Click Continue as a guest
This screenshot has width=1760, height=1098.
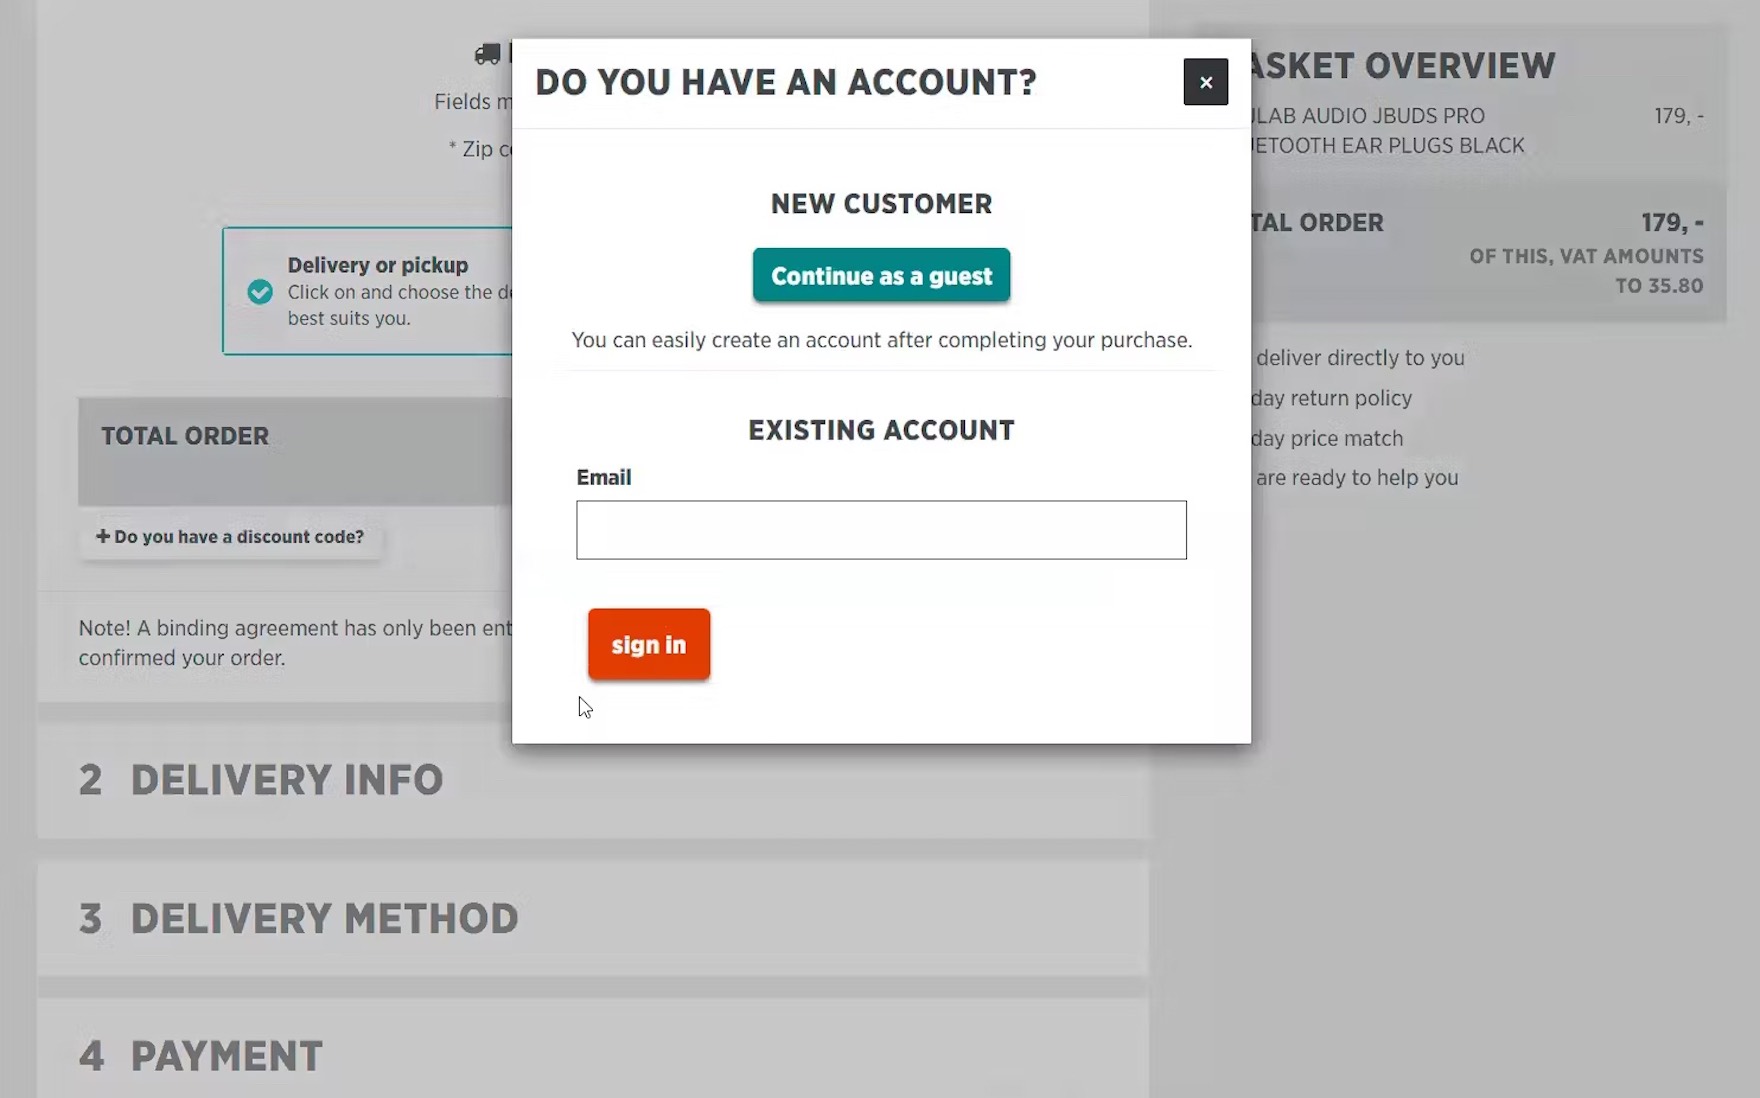tap(881, 275)
